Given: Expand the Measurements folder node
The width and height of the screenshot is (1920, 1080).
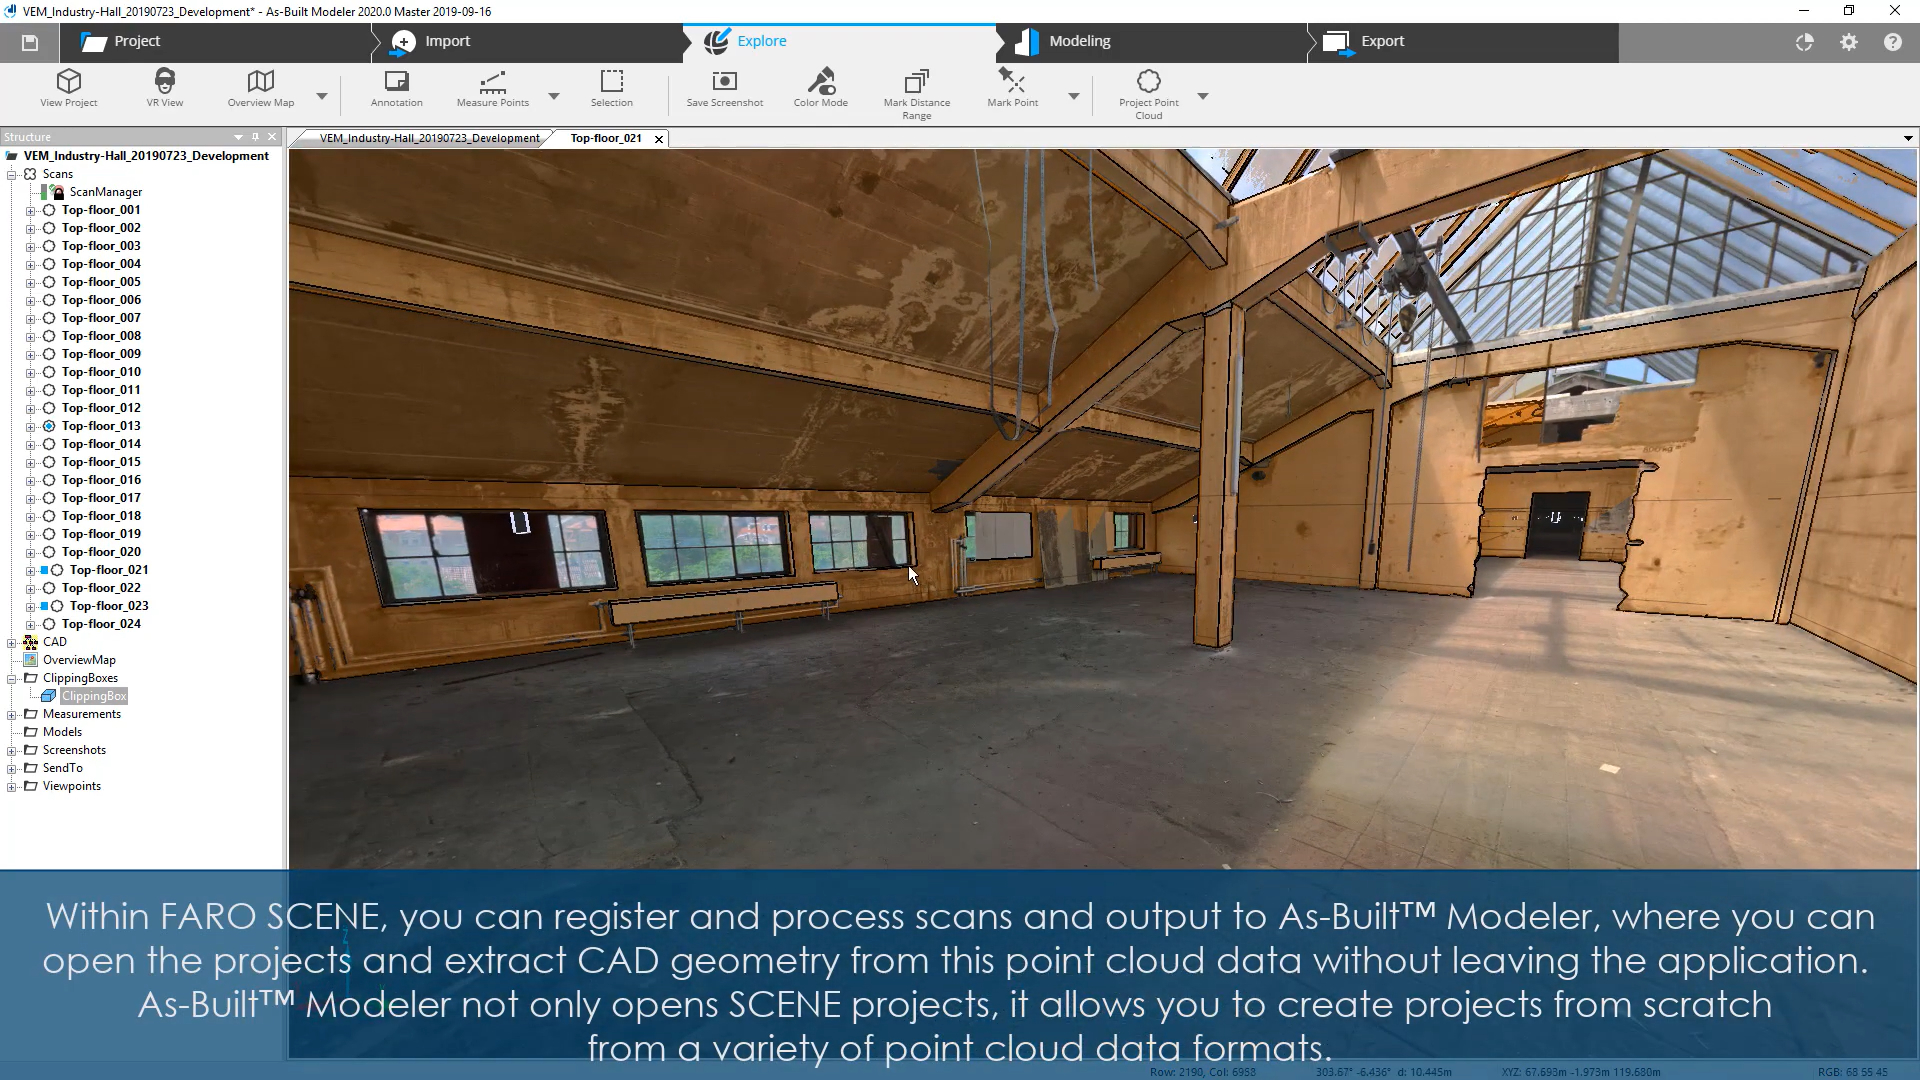Looking at the screenshot, I should click(12, 714).
